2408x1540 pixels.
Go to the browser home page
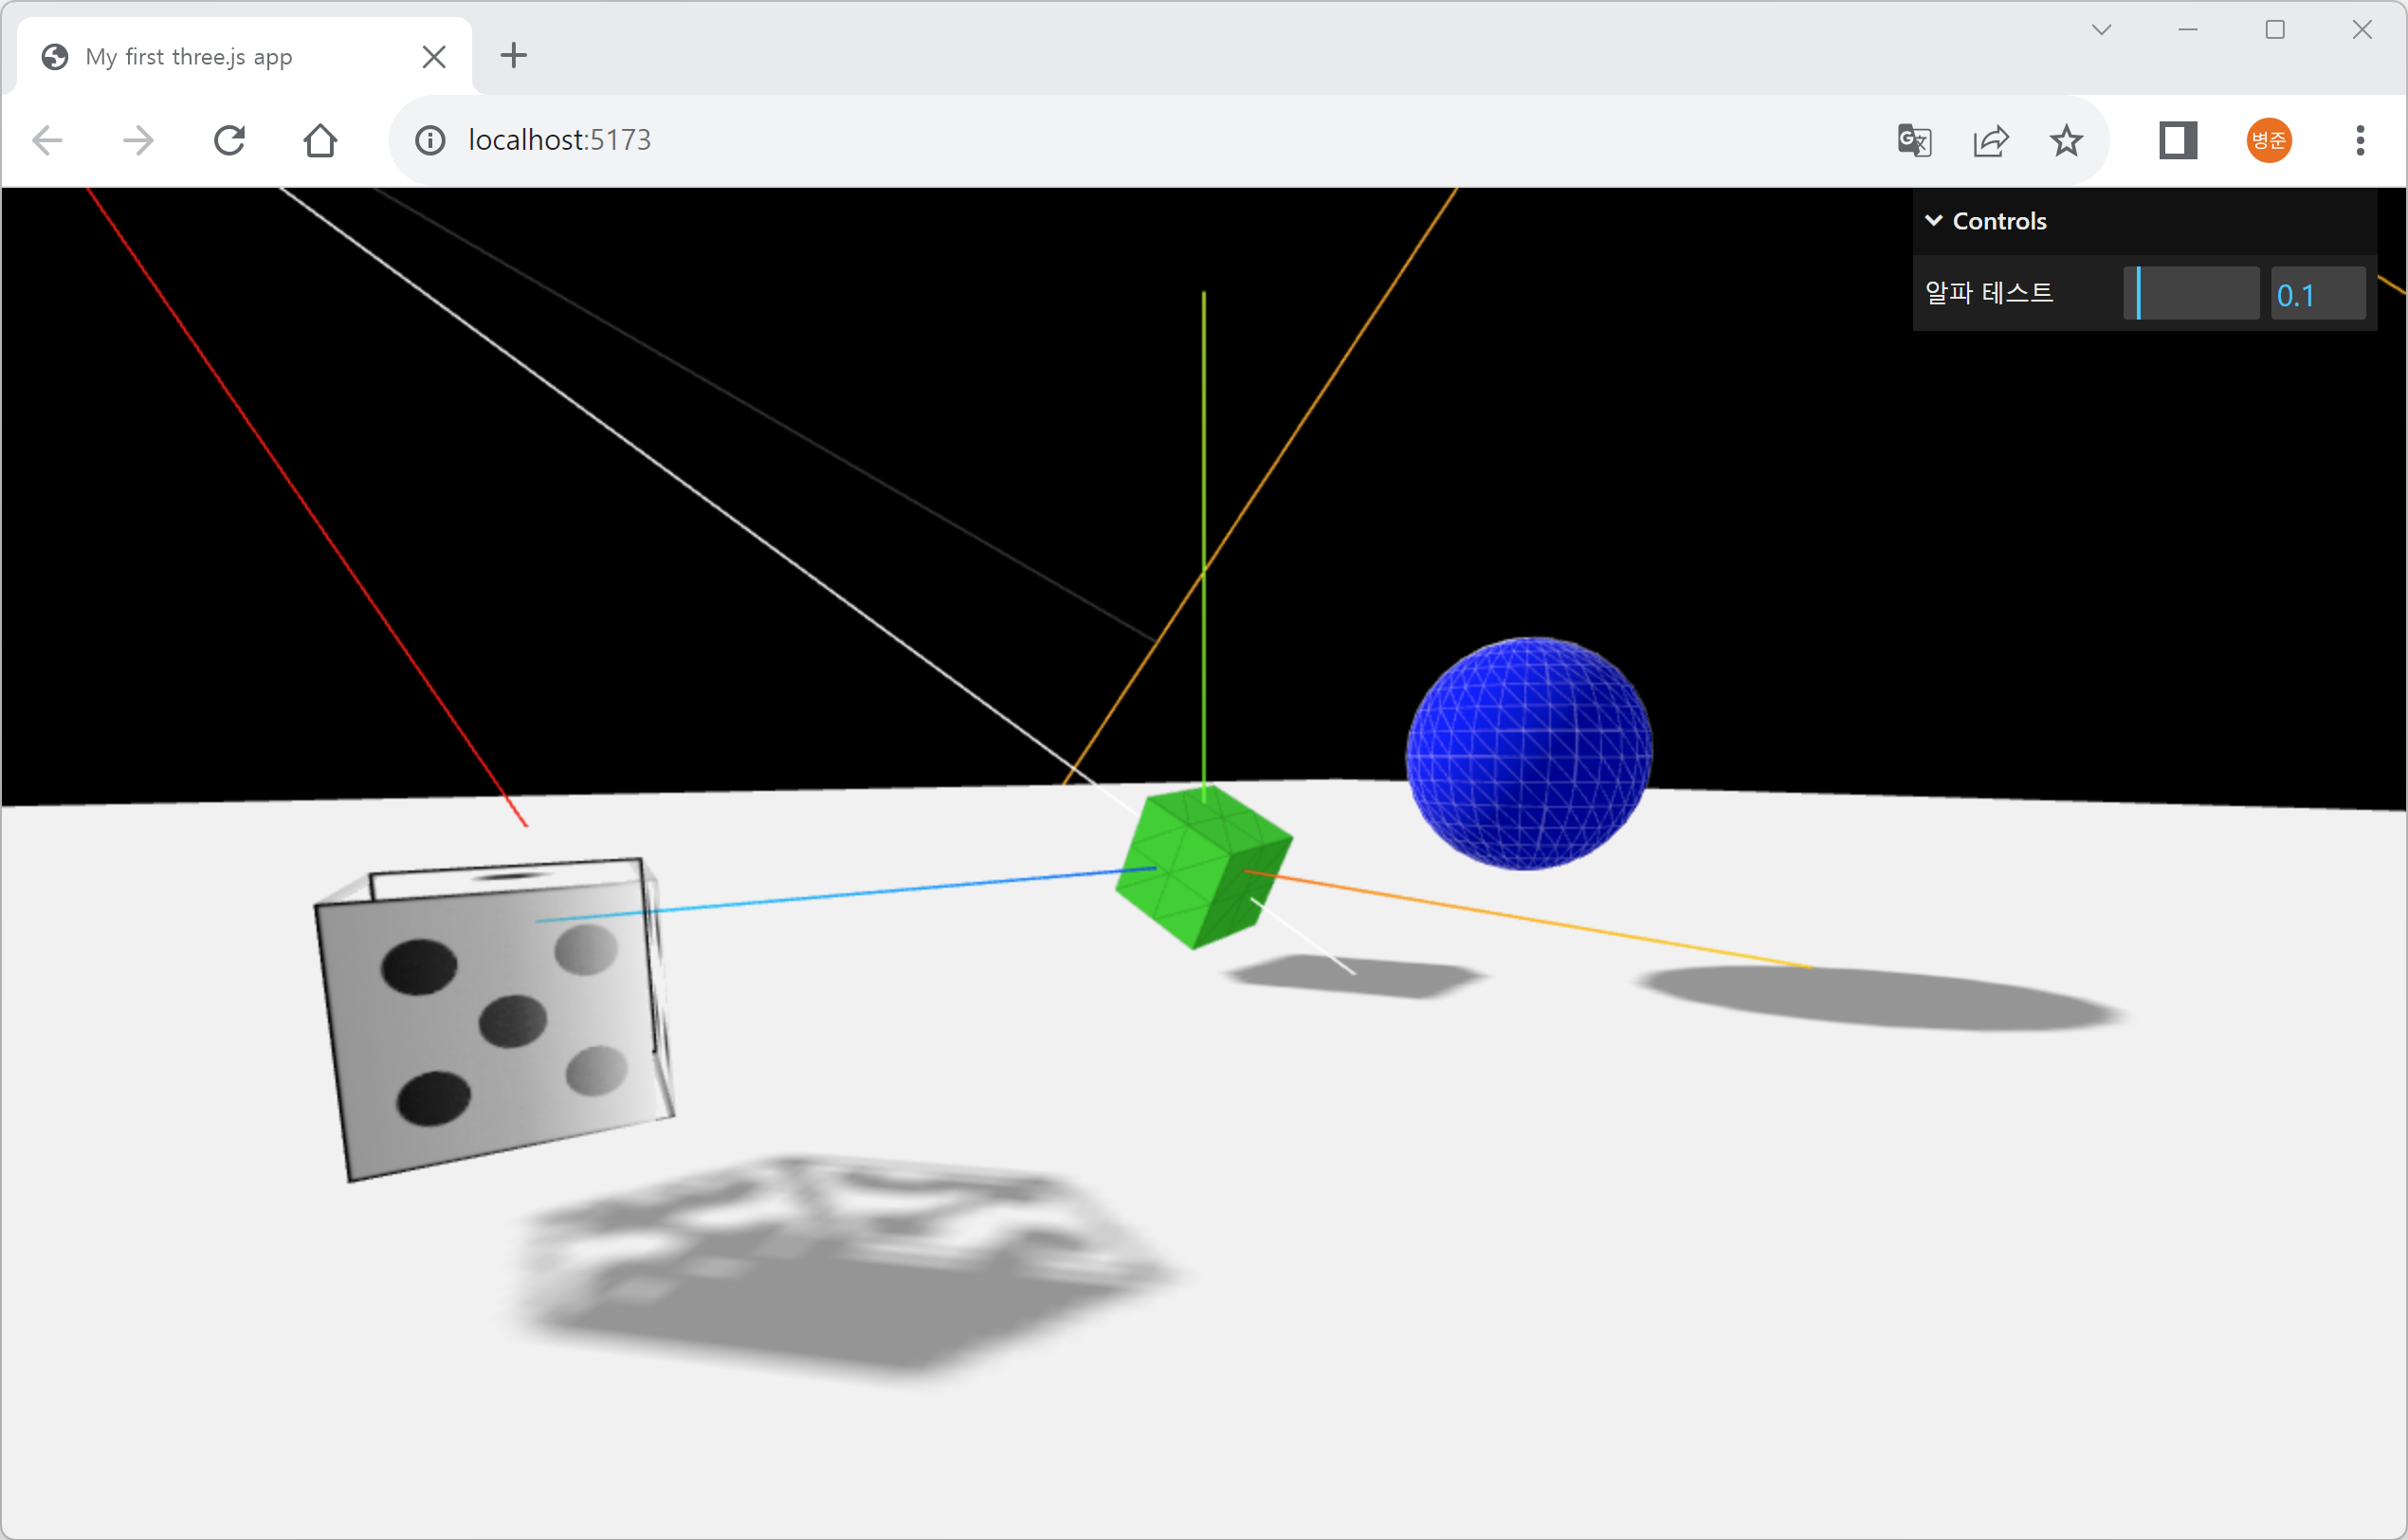click(320, 140)
